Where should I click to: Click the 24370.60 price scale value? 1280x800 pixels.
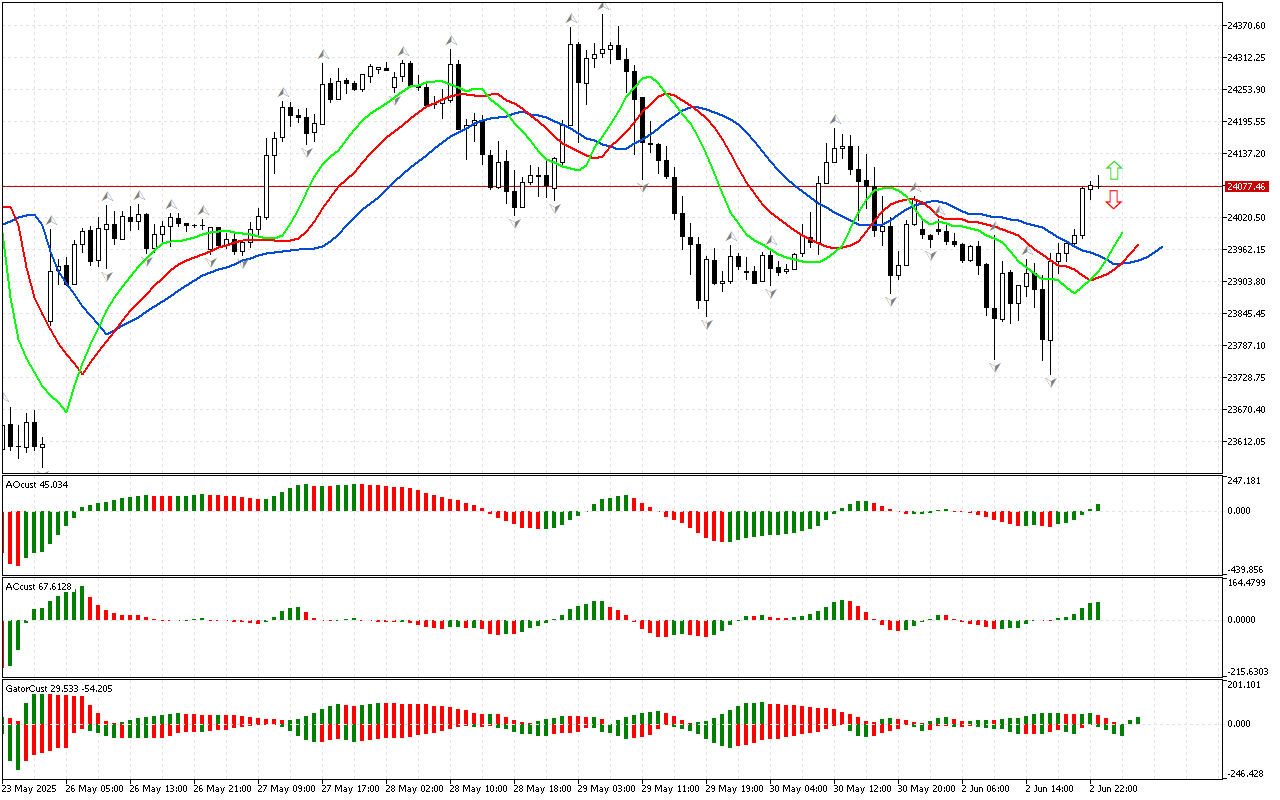(1246, 25)
